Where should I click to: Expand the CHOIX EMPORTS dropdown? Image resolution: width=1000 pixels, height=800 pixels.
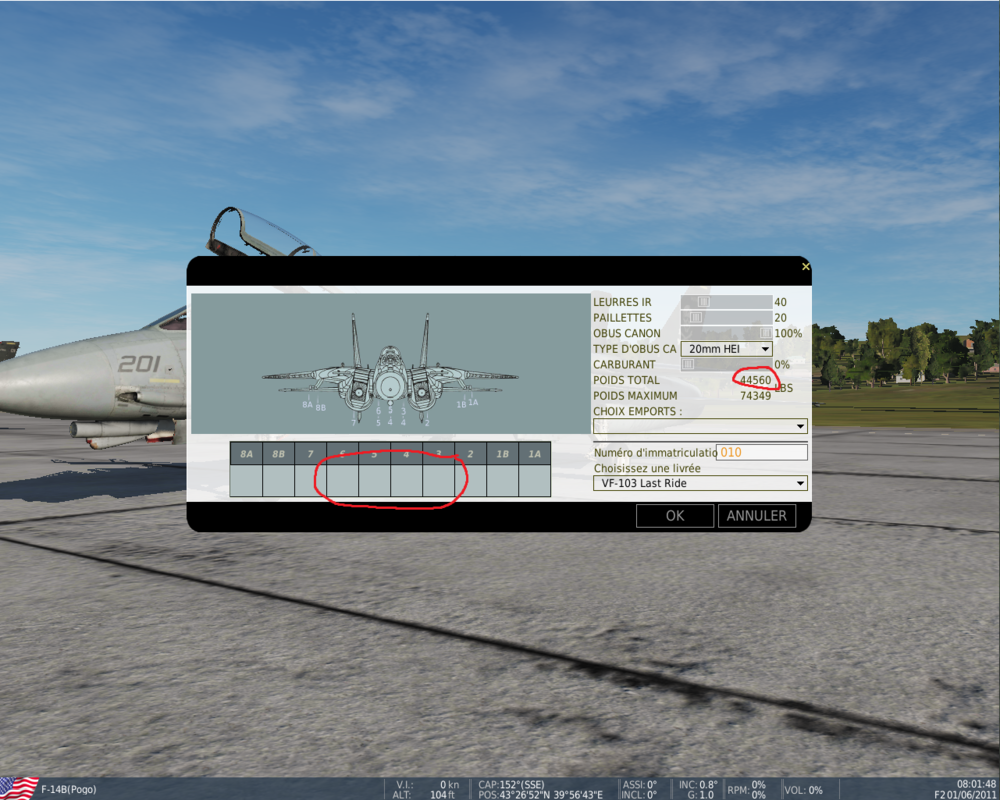[700, 426]
